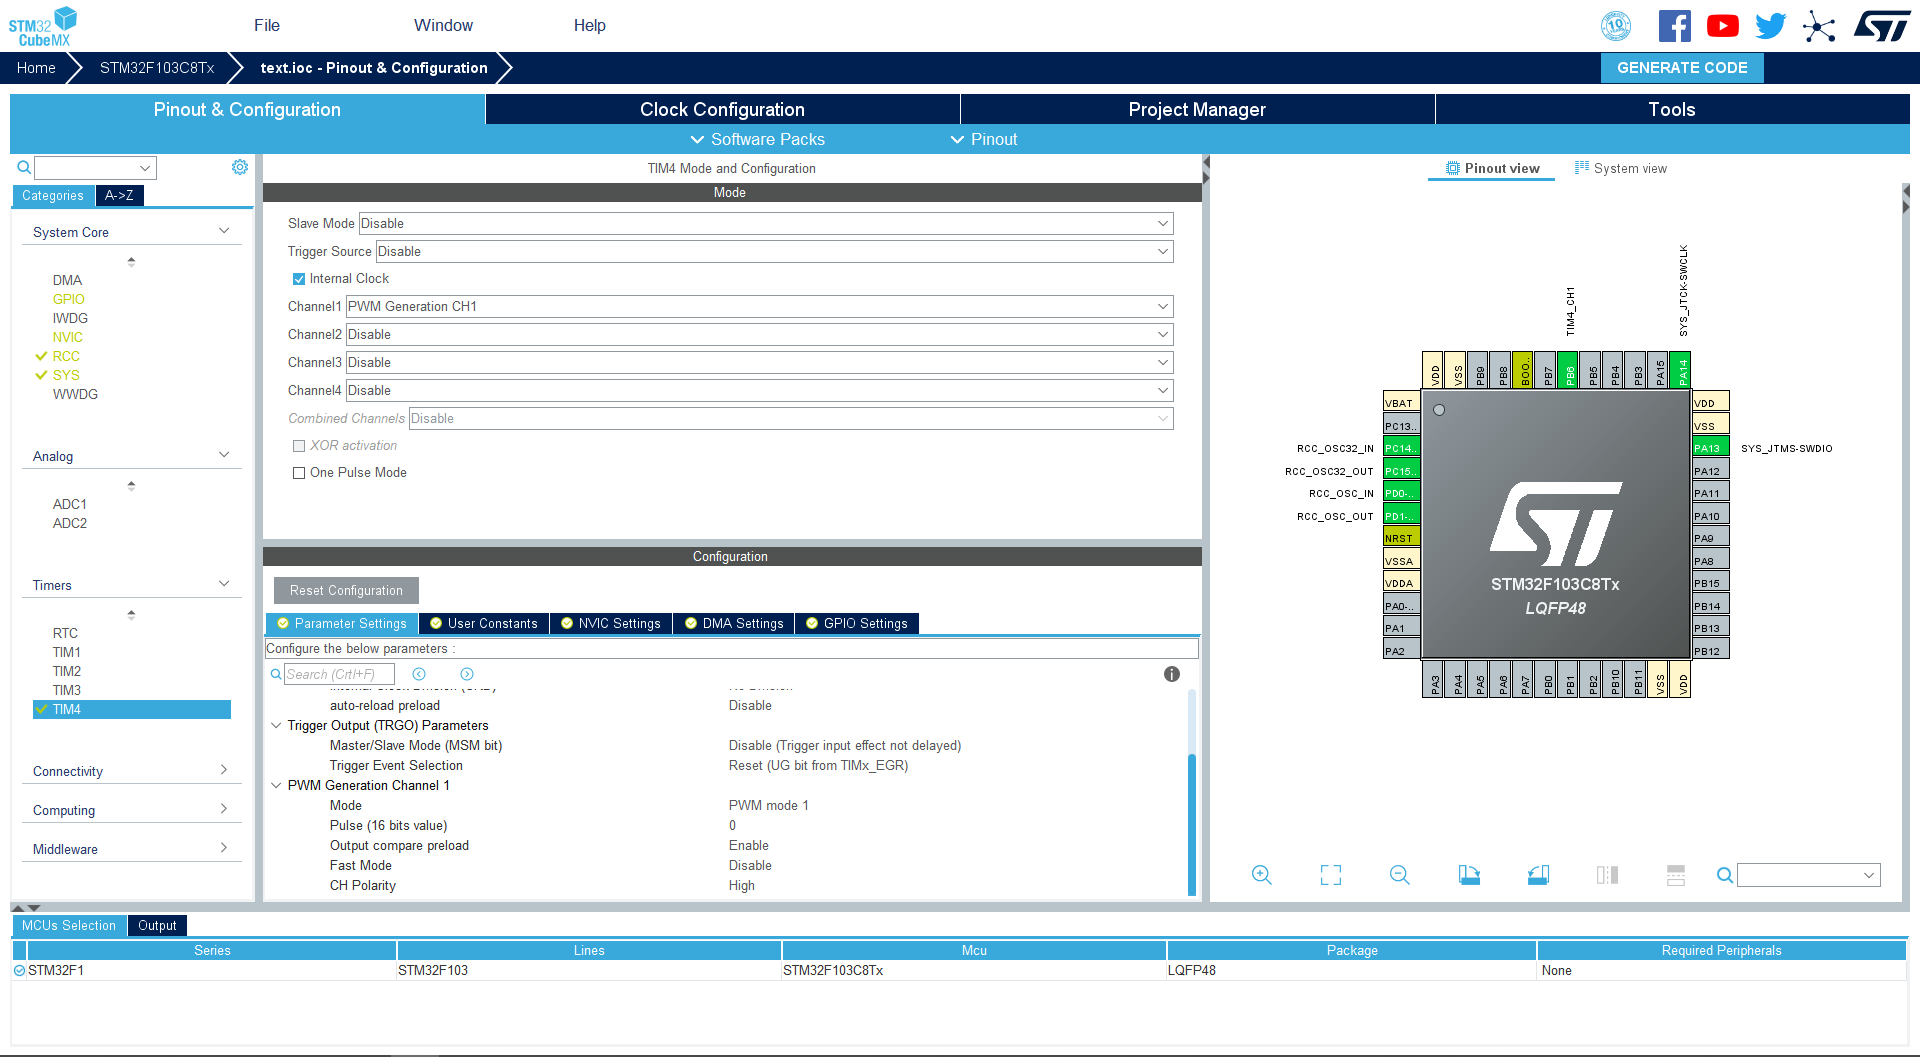Open the pin search combo box
Image resolution: width=1920 pixels, height=1057 pixels.
pyautogui.click(x=1809, y=875)
